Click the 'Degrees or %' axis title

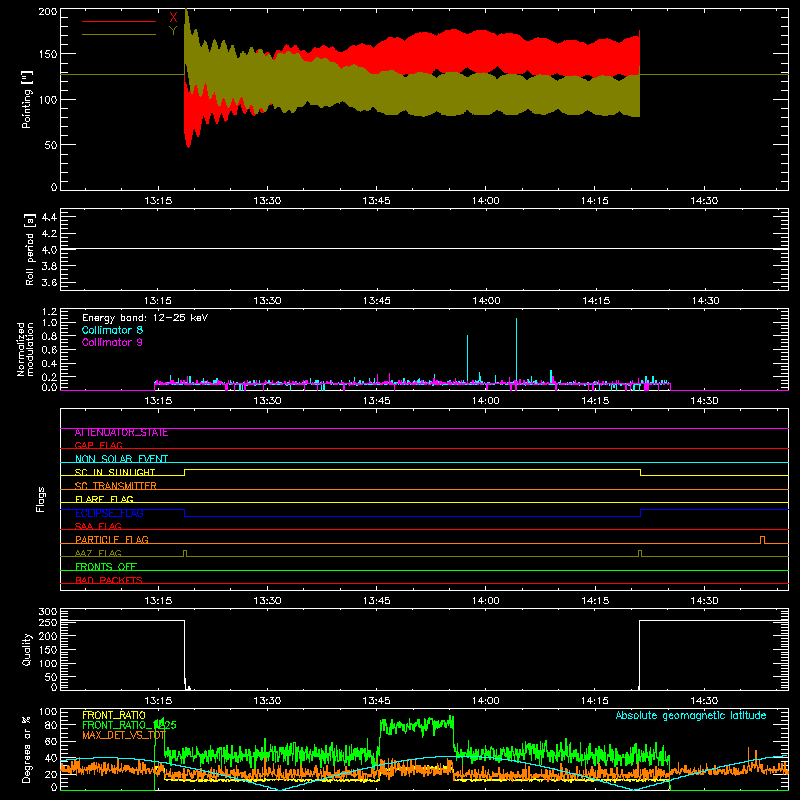click(27, 749)
